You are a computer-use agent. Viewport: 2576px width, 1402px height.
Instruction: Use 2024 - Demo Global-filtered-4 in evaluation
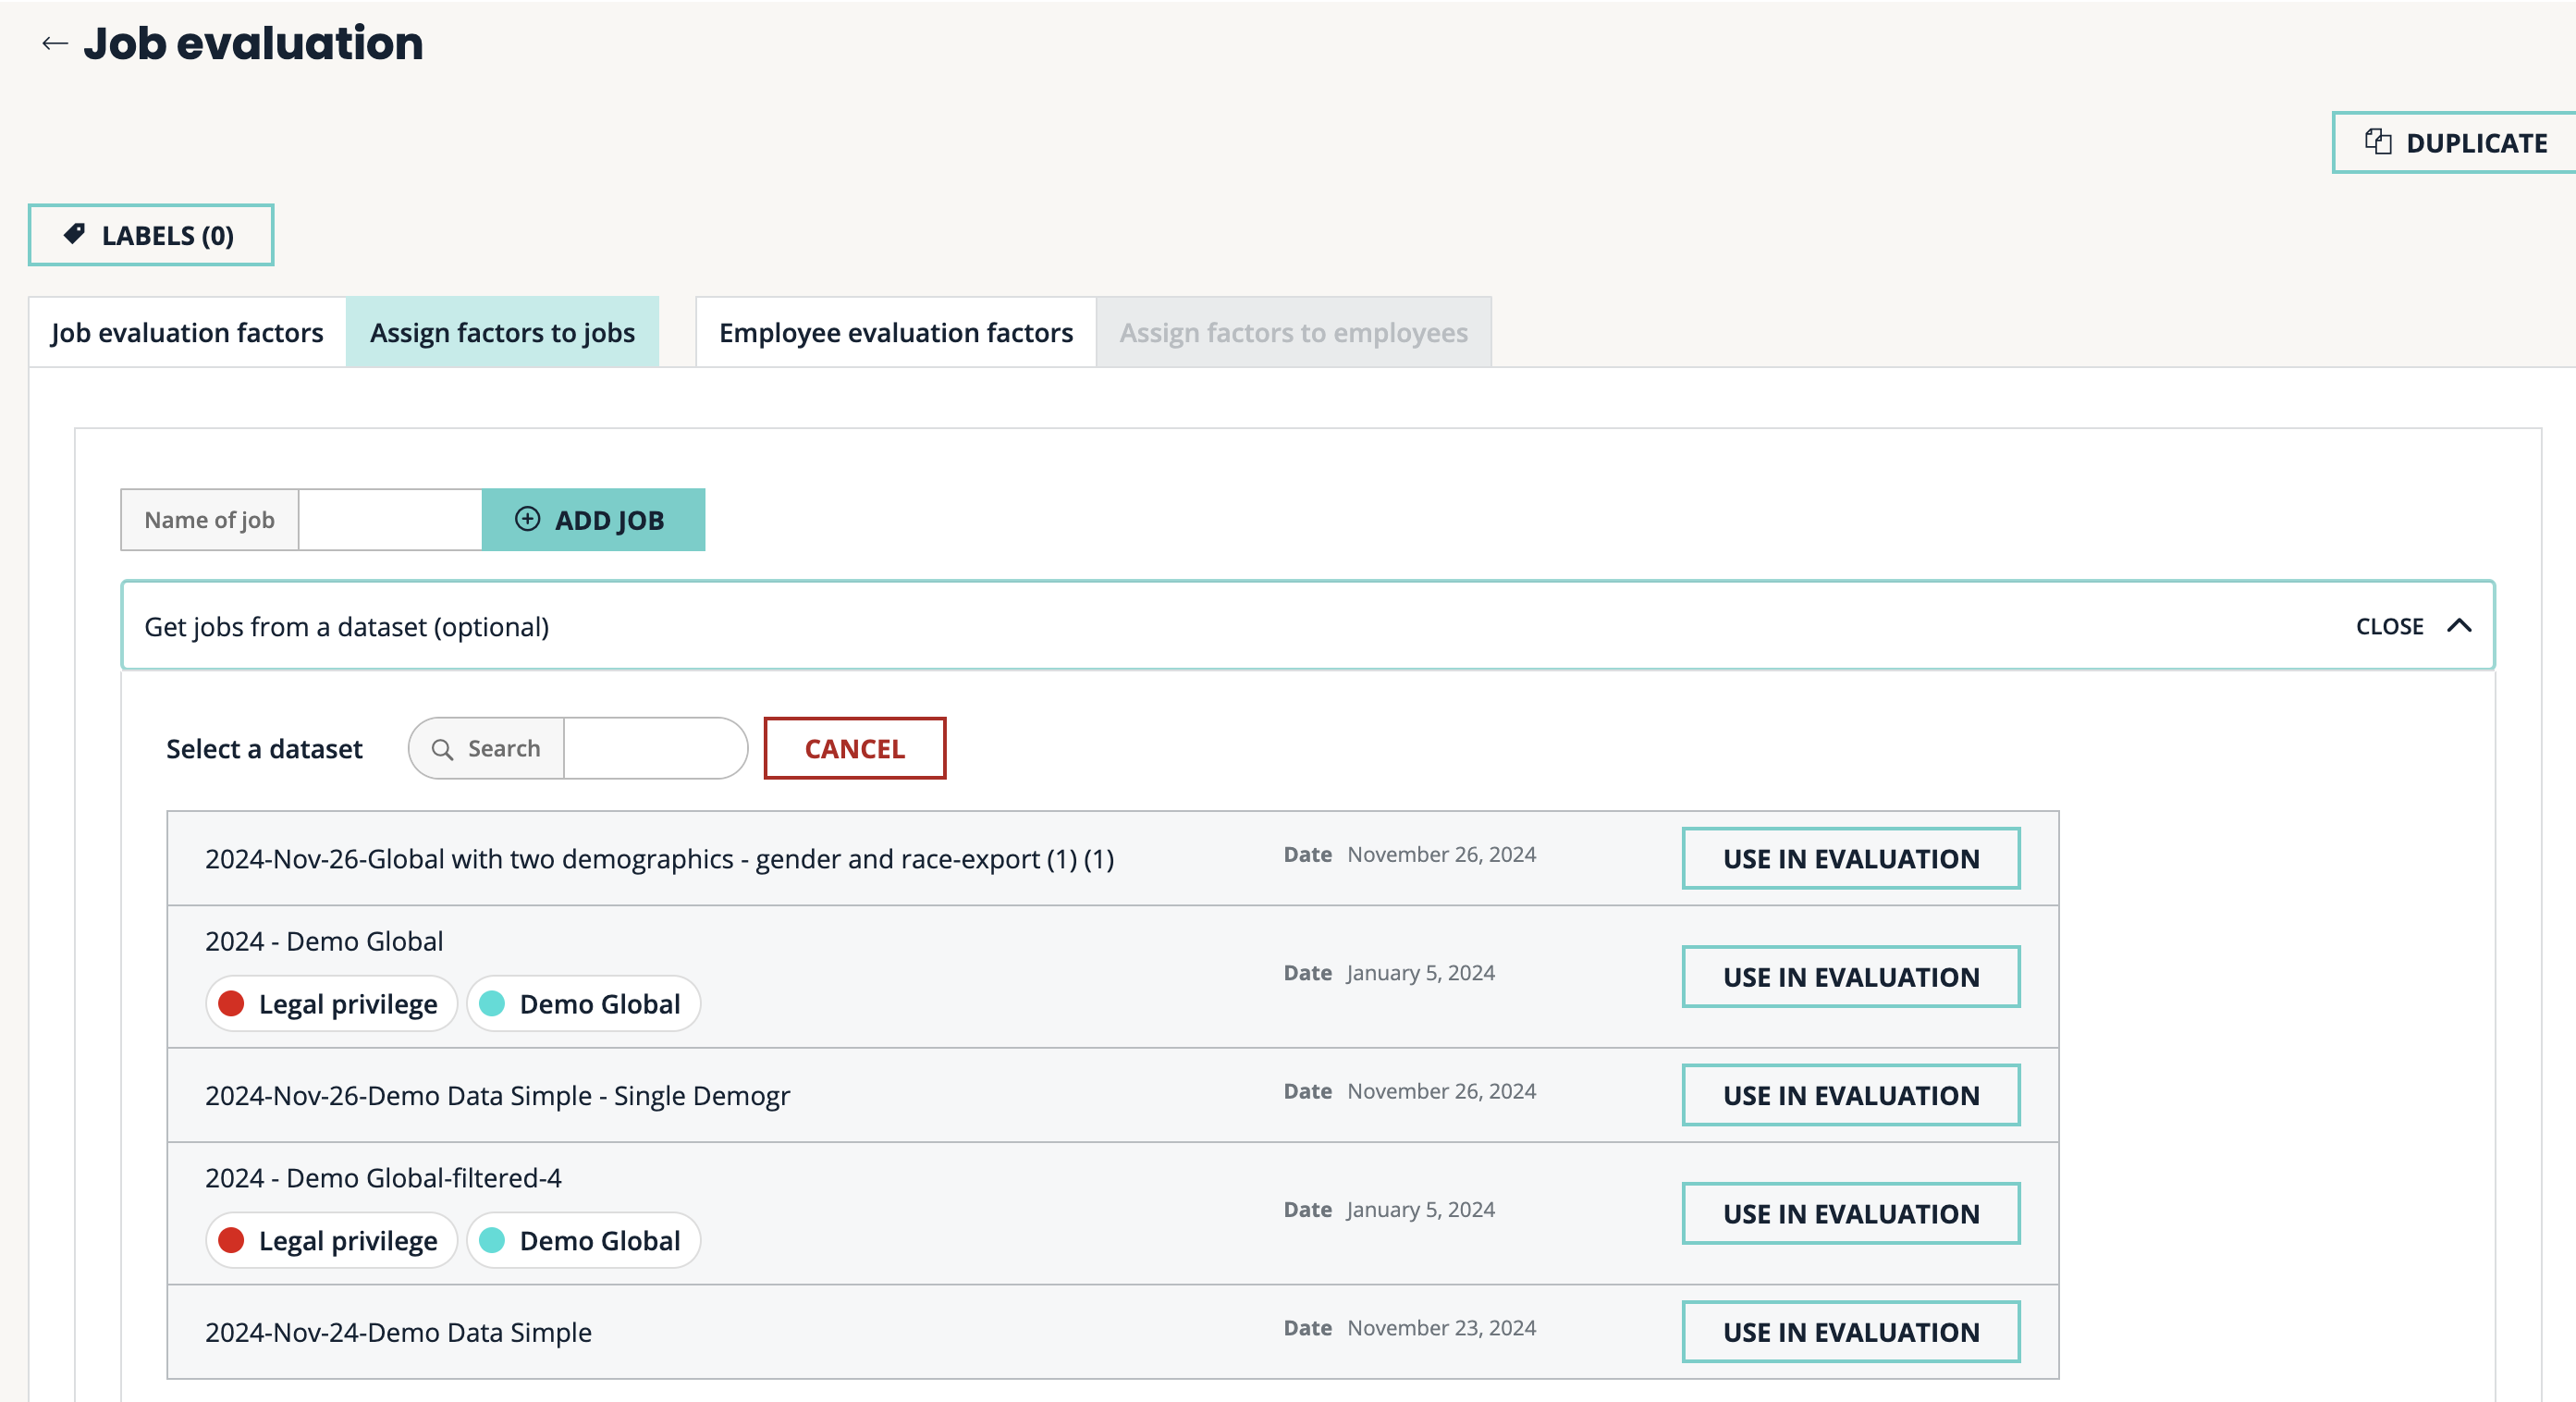[x=1850, y=1213]
